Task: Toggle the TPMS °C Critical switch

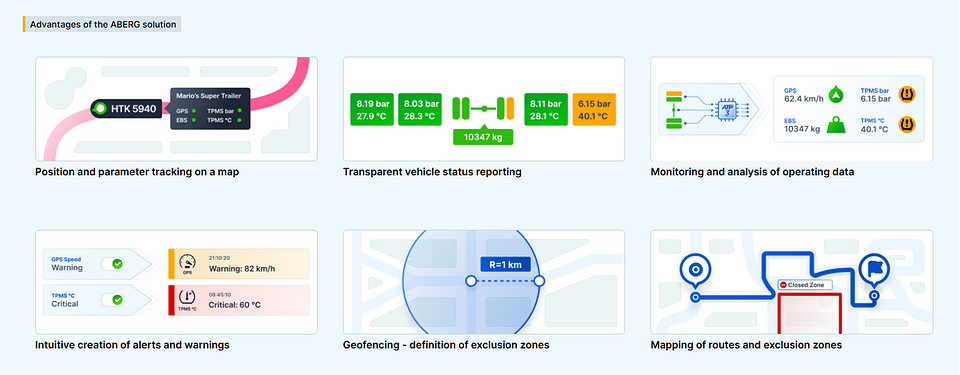Action: point(112,300)
